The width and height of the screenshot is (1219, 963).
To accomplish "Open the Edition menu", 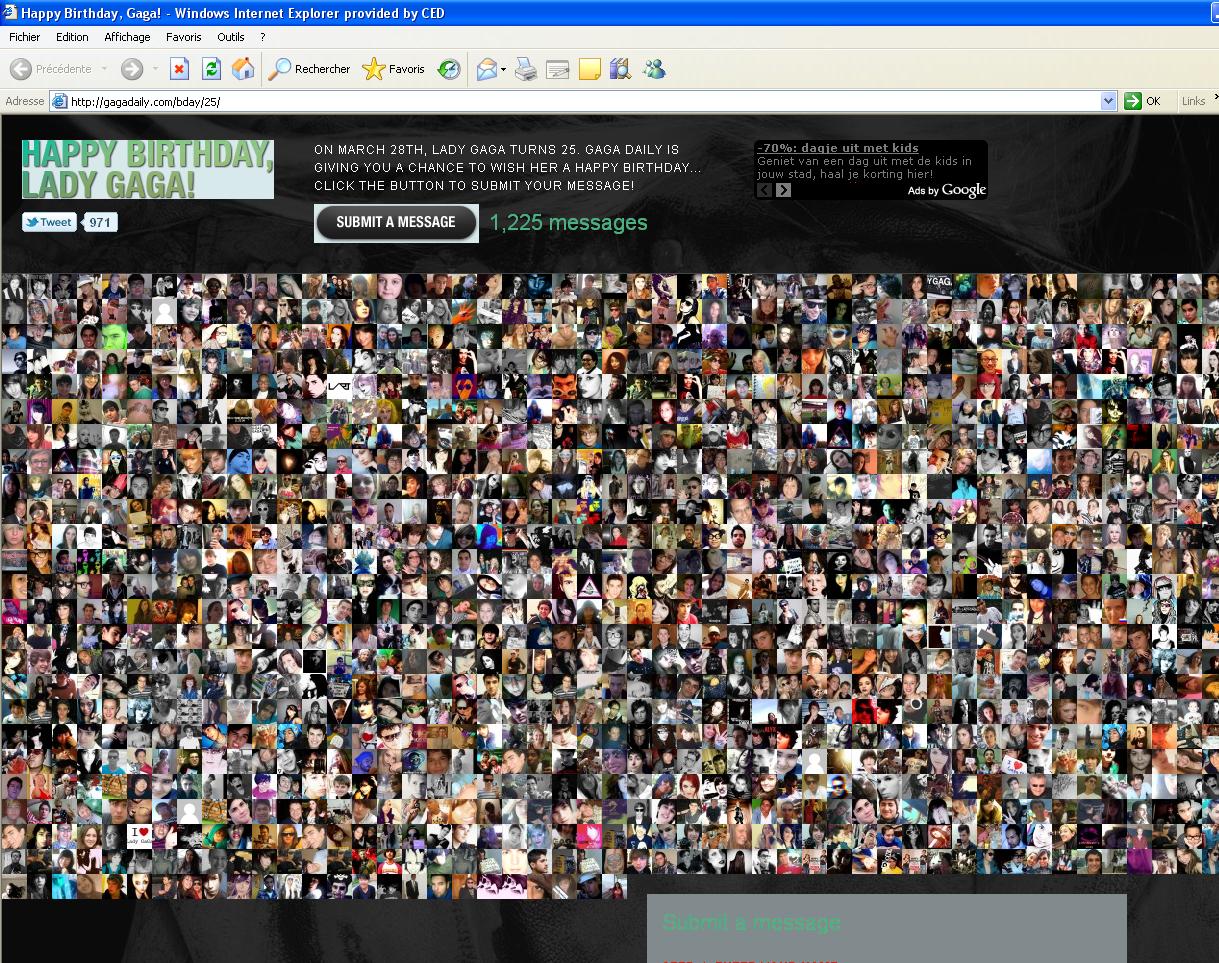I will point(72,37).
